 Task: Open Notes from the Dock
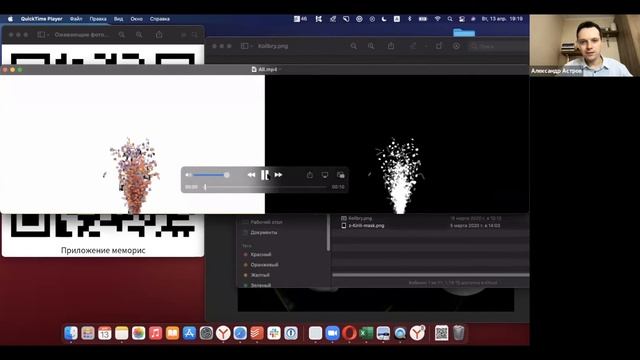tap(122, 333)
